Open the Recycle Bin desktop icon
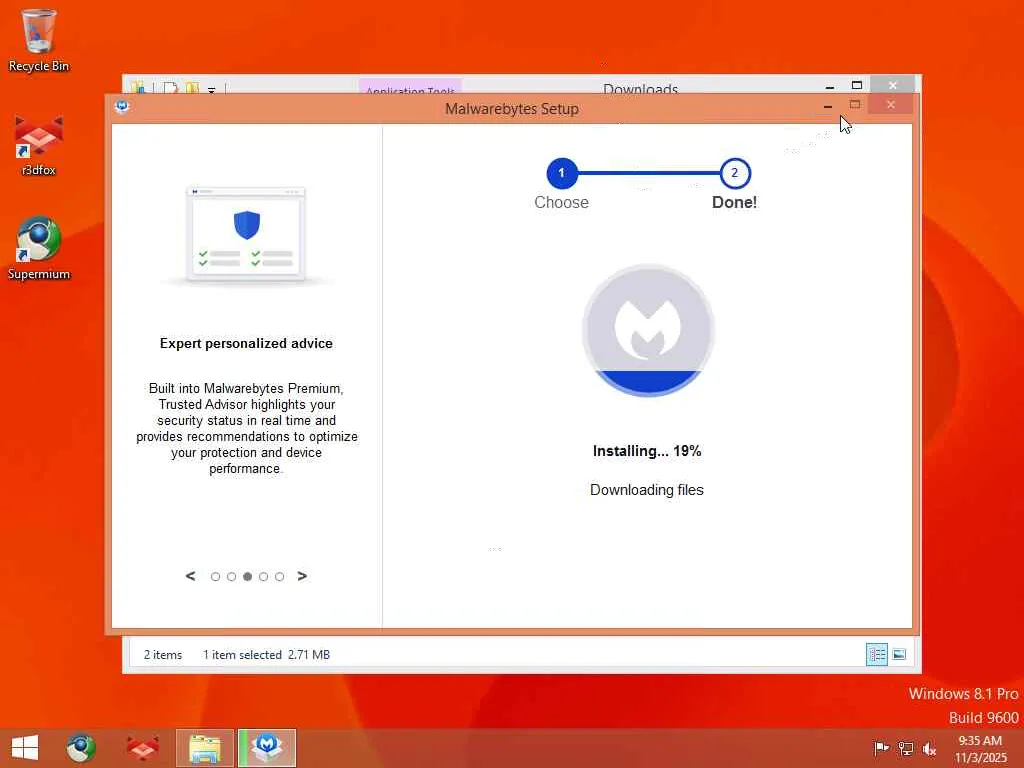The image size is (1024, 768). (x=39, y=40)
